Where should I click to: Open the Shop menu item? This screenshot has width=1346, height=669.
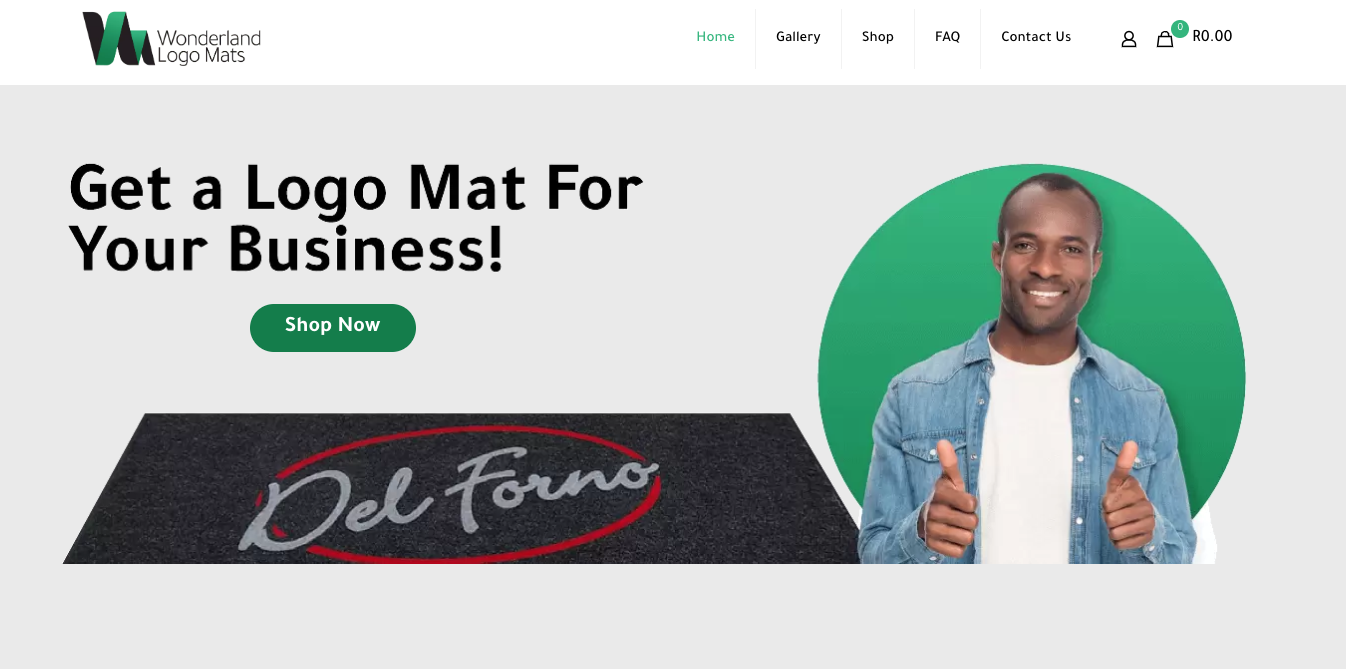(x=878, y=37)
